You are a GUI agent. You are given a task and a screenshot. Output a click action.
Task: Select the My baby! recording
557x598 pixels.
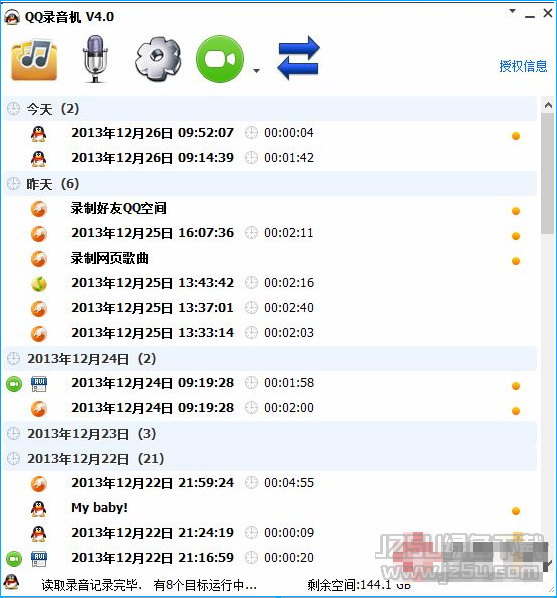(x=270, y=508)
